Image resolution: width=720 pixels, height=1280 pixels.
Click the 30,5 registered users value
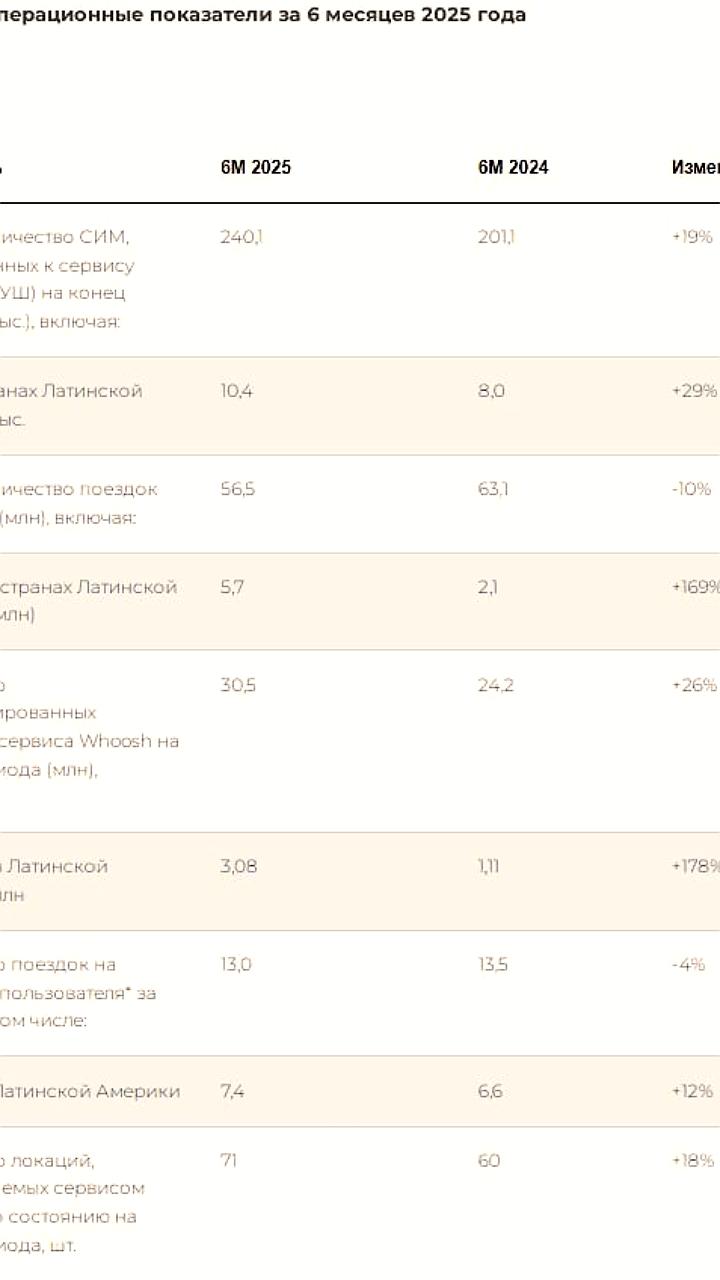coord(238,685)
